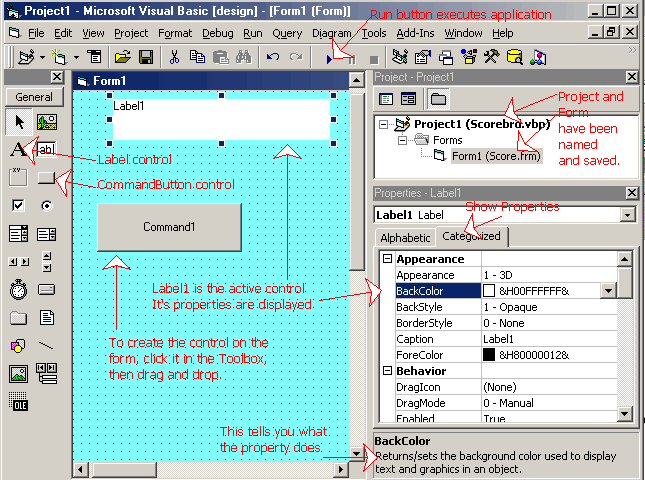
Task: Collapse the Behavior property category
Action: (387, 371)
